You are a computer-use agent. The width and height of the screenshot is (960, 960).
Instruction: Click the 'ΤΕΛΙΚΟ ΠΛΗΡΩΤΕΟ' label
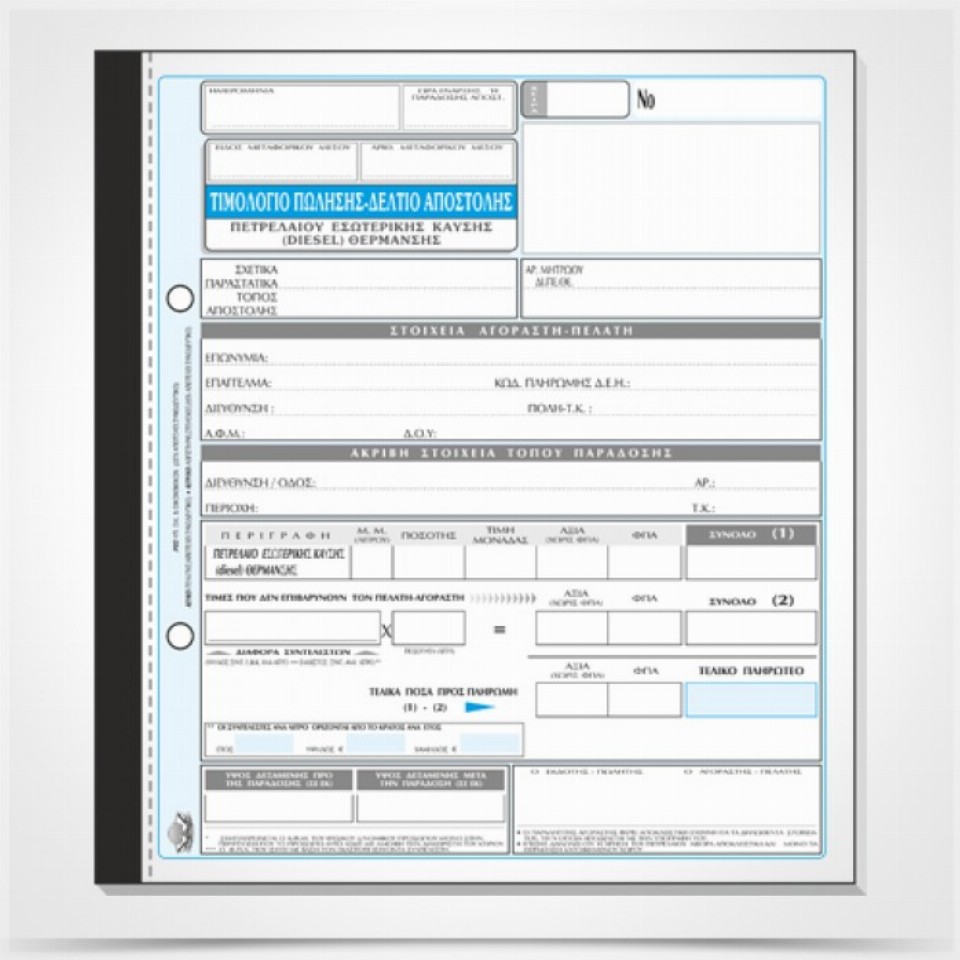pyautogui.click(x=751, y=671)
